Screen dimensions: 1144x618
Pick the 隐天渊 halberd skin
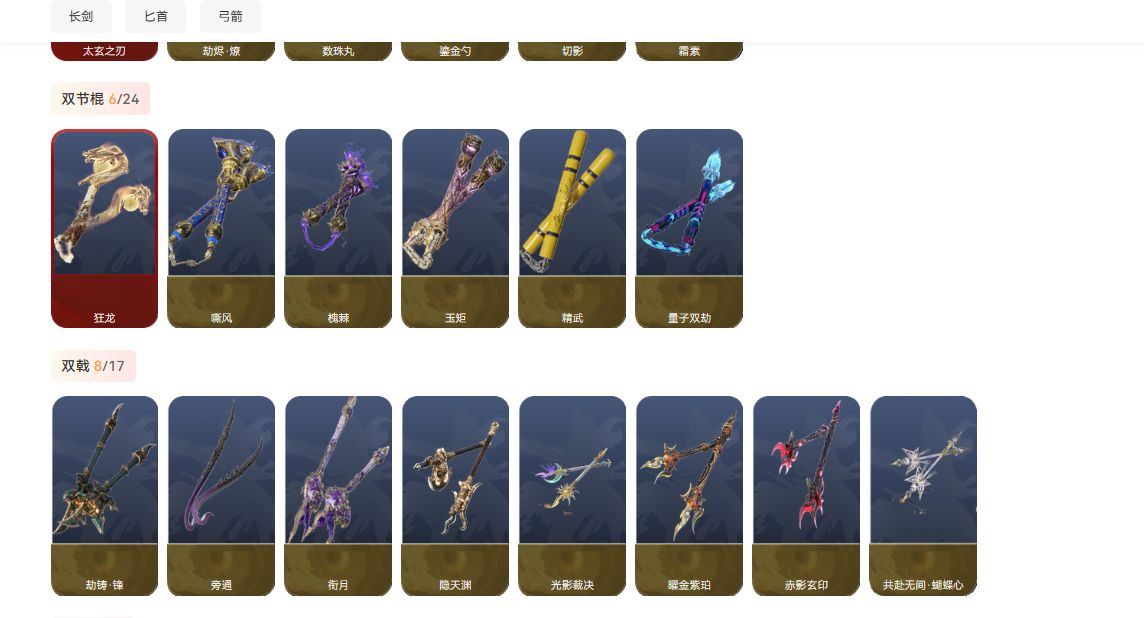click(x=455, y=495)
